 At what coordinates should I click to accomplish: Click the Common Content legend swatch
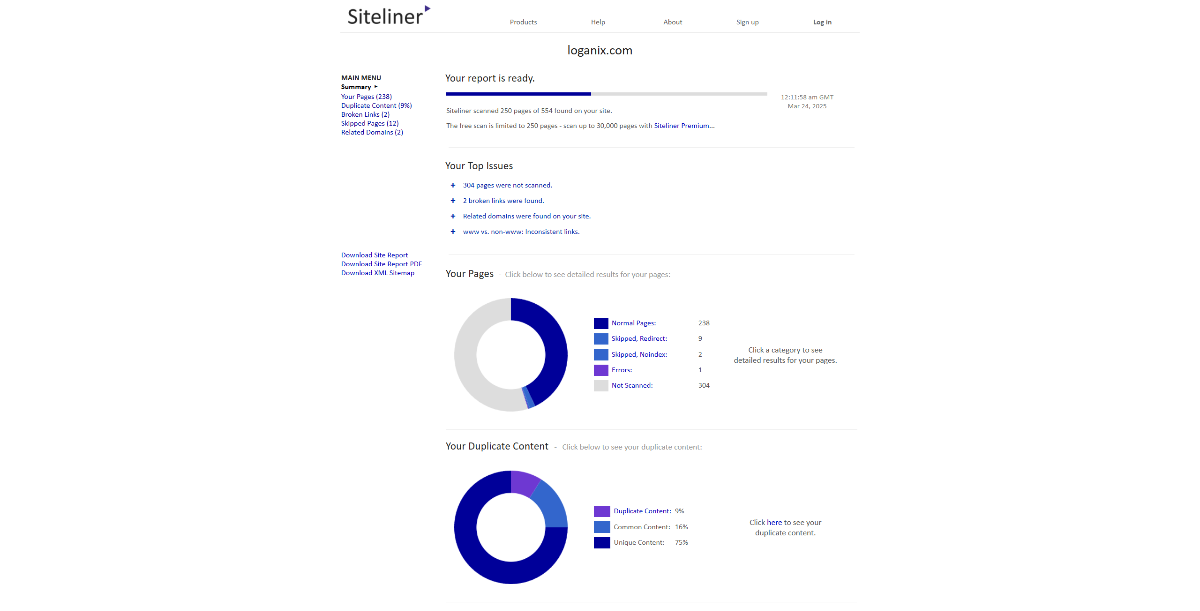click(601, 527)
